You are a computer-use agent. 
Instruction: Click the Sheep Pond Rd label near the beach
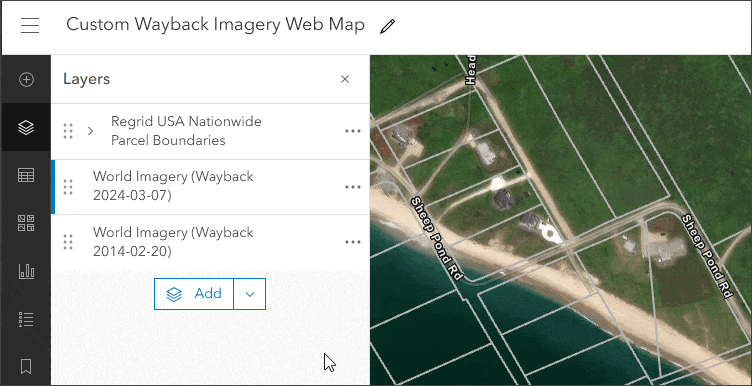coord(437,238)
